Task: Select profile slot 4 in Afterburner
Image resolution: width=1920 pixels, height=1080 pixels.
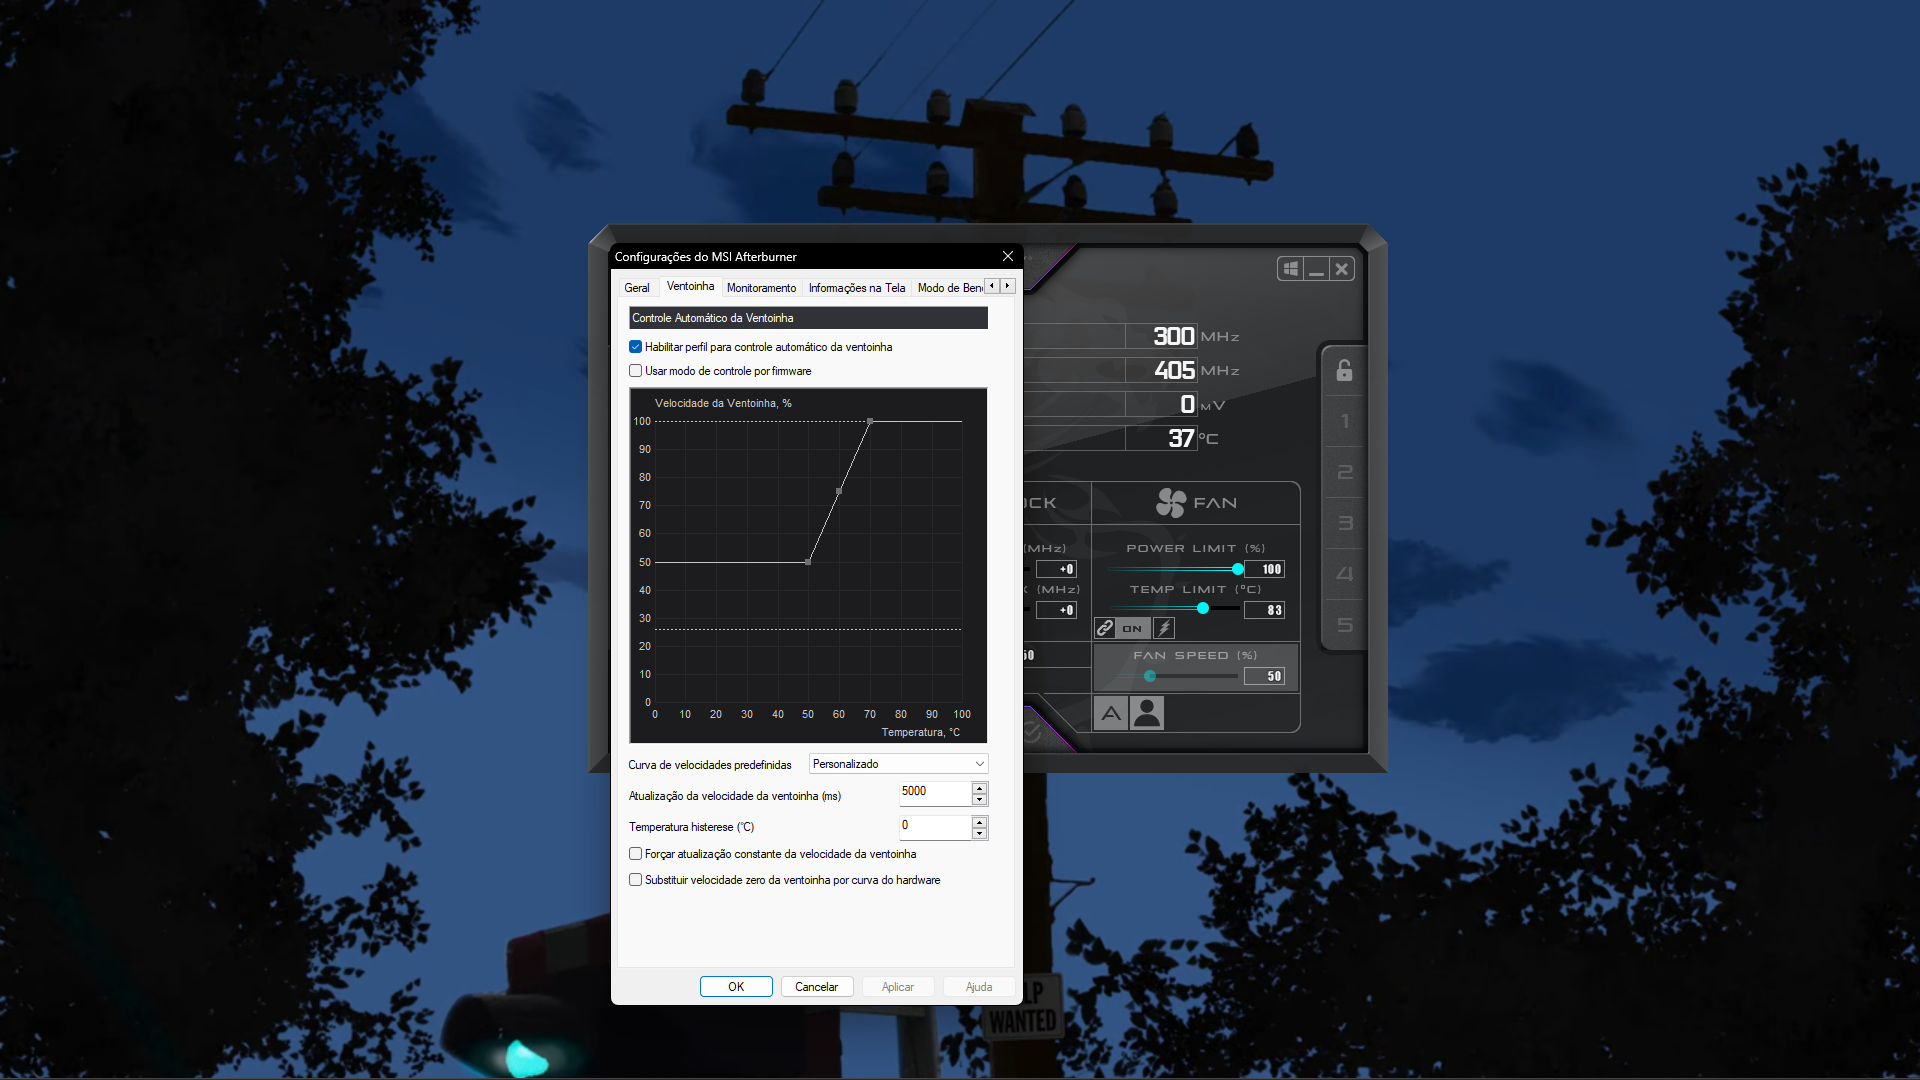Action: (1345, 574)
